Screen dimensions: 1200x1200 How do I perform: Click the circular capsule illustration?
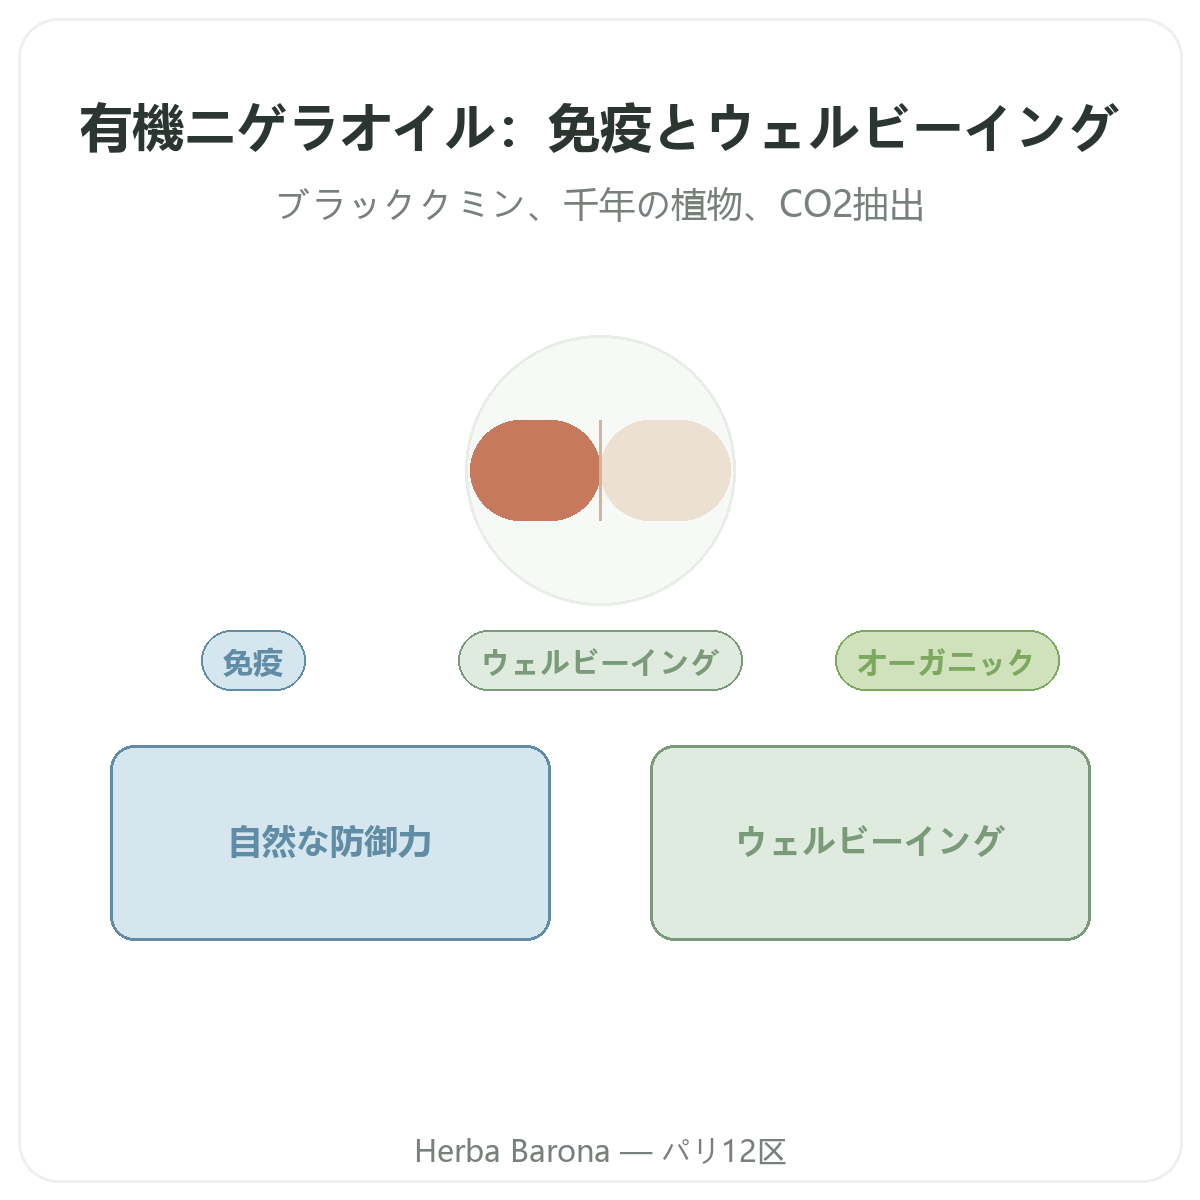click(x=600, y=470)
